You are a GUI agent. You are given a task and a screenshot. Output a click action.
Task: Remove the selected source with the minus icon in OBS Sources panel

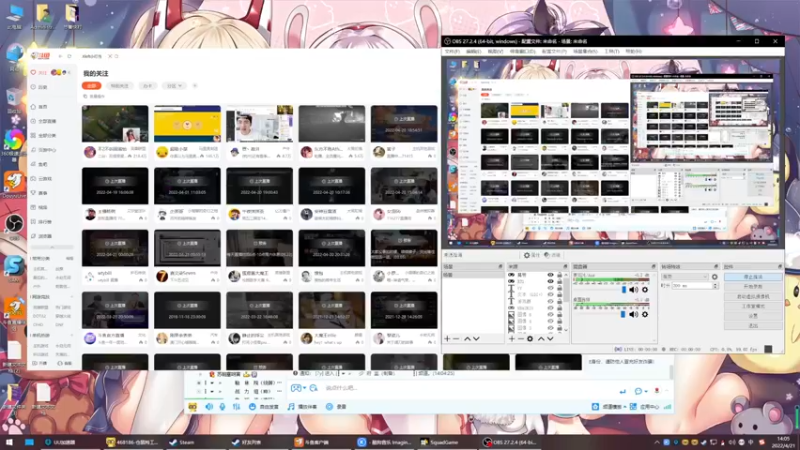click(x=521, y=339)
